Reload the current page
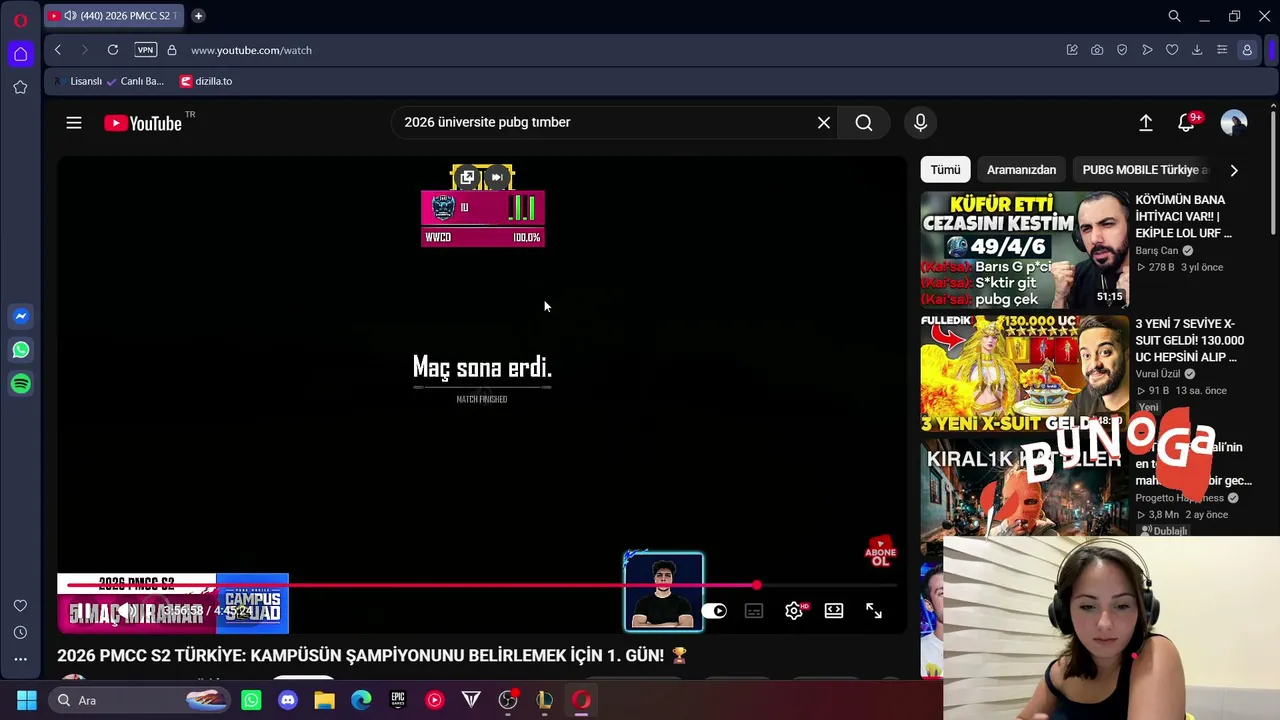 pyautogui.click(x=113, y=50)
